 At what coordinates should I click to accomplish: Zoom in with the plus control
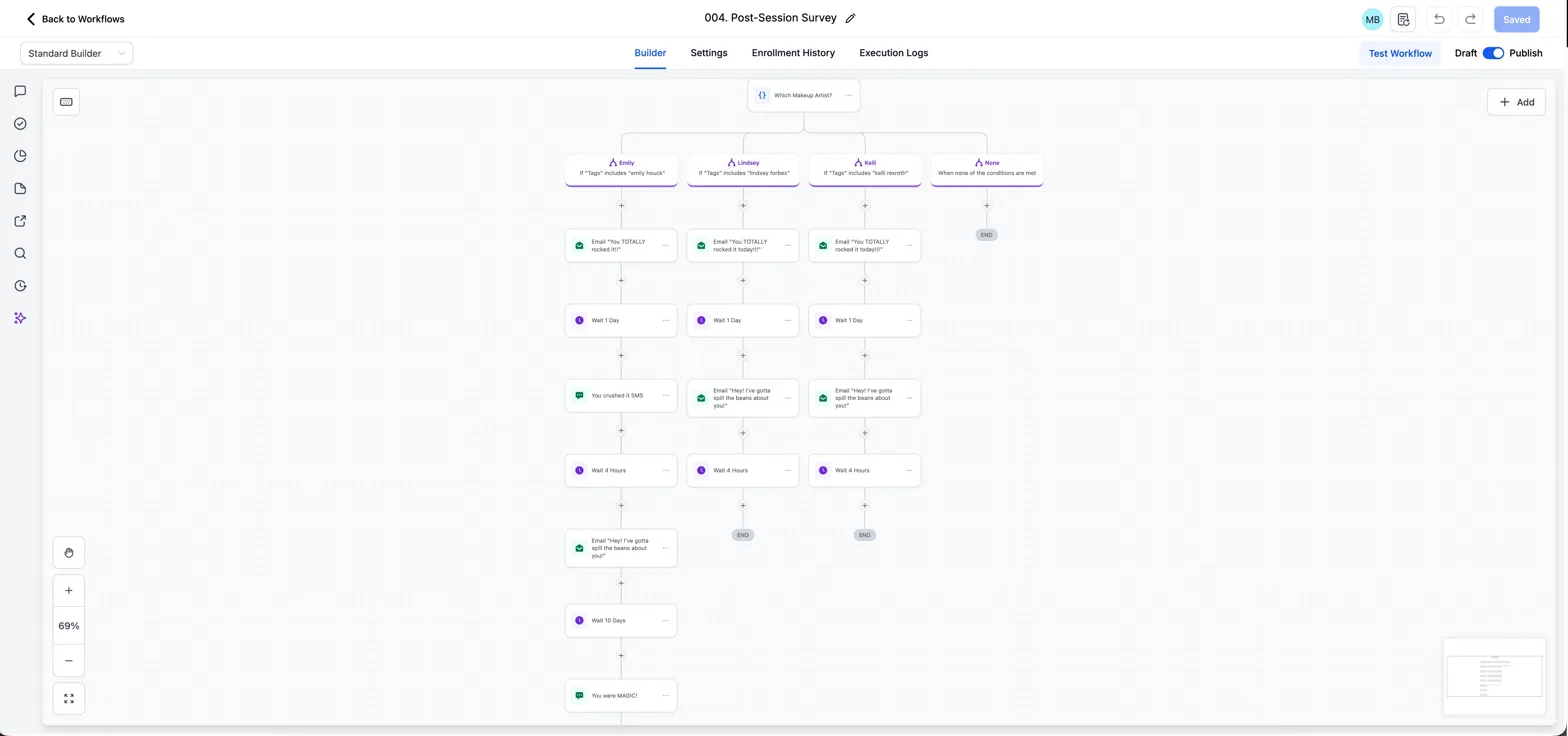point(69,590)
